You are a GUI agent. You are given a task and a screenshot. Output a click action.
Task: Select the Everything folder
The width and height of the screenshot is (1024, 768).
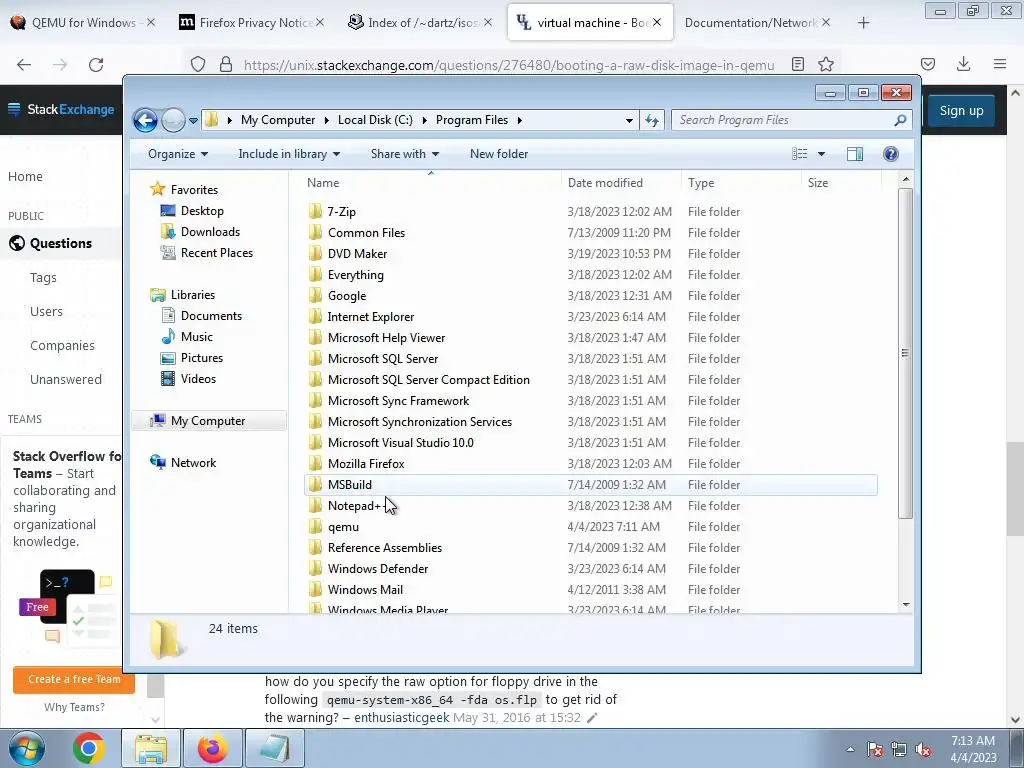355,275
